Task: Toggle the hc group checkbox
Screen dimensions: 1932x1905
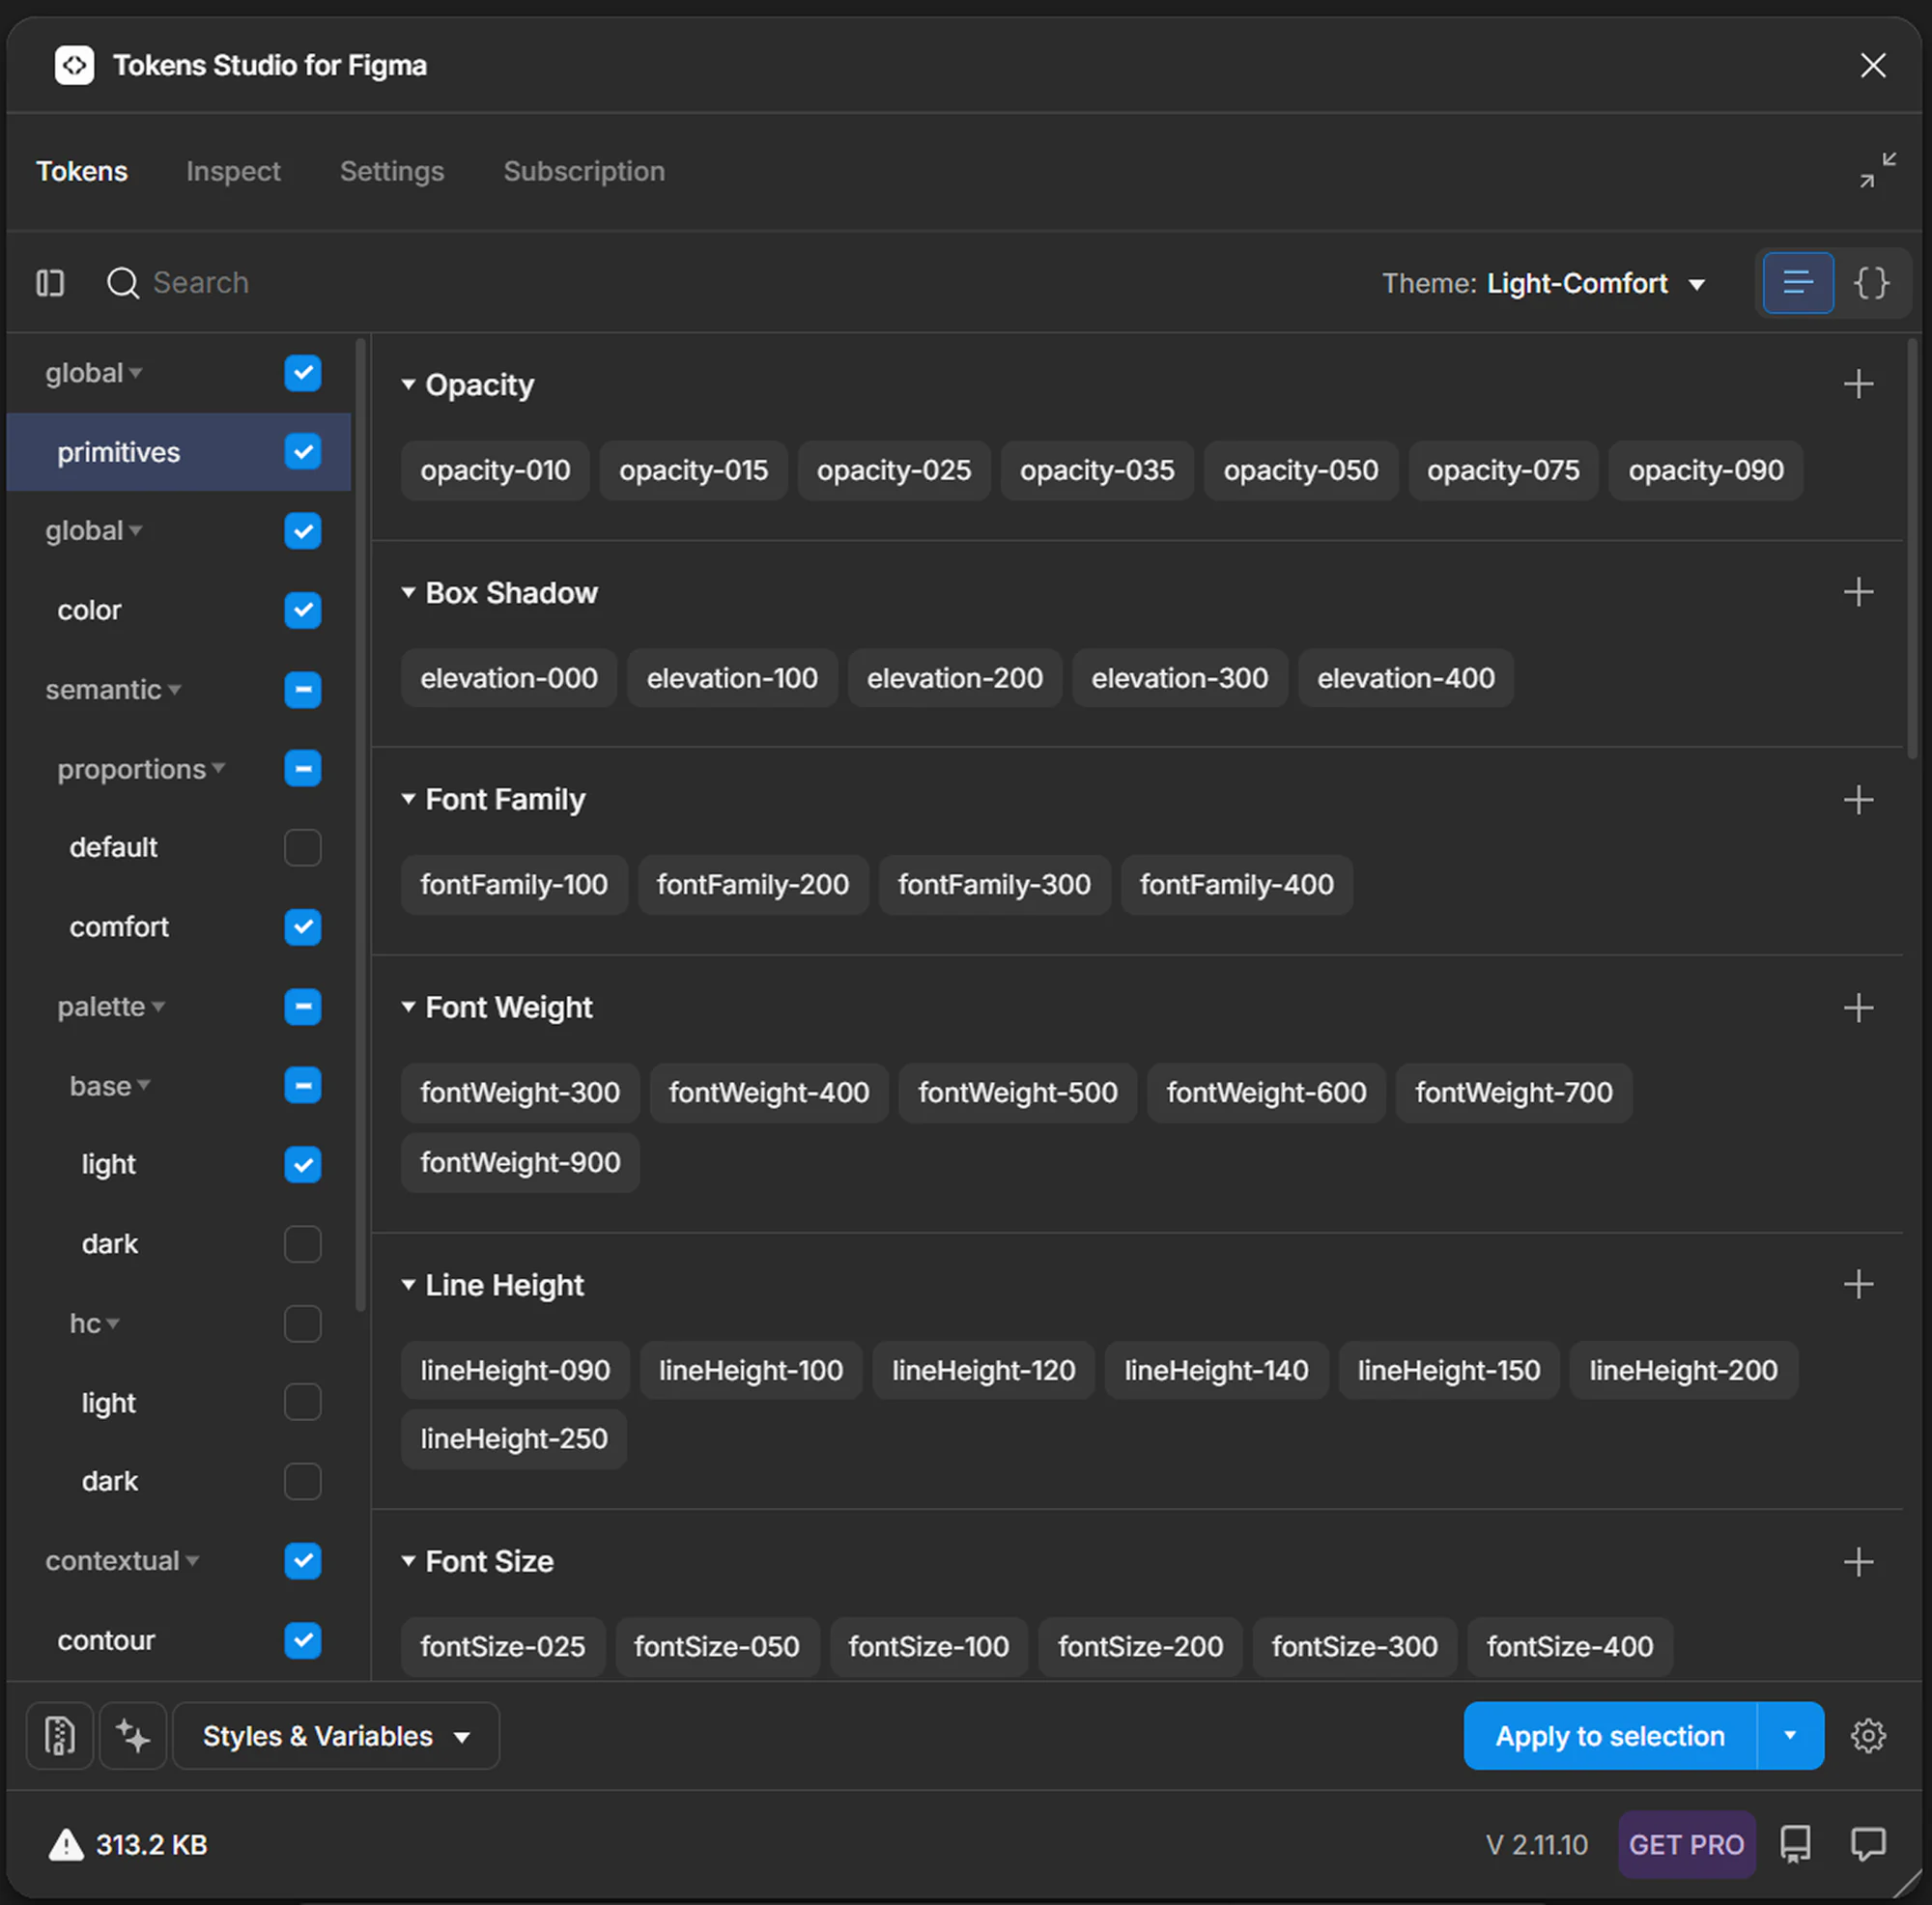Action: coord(302,1323)
